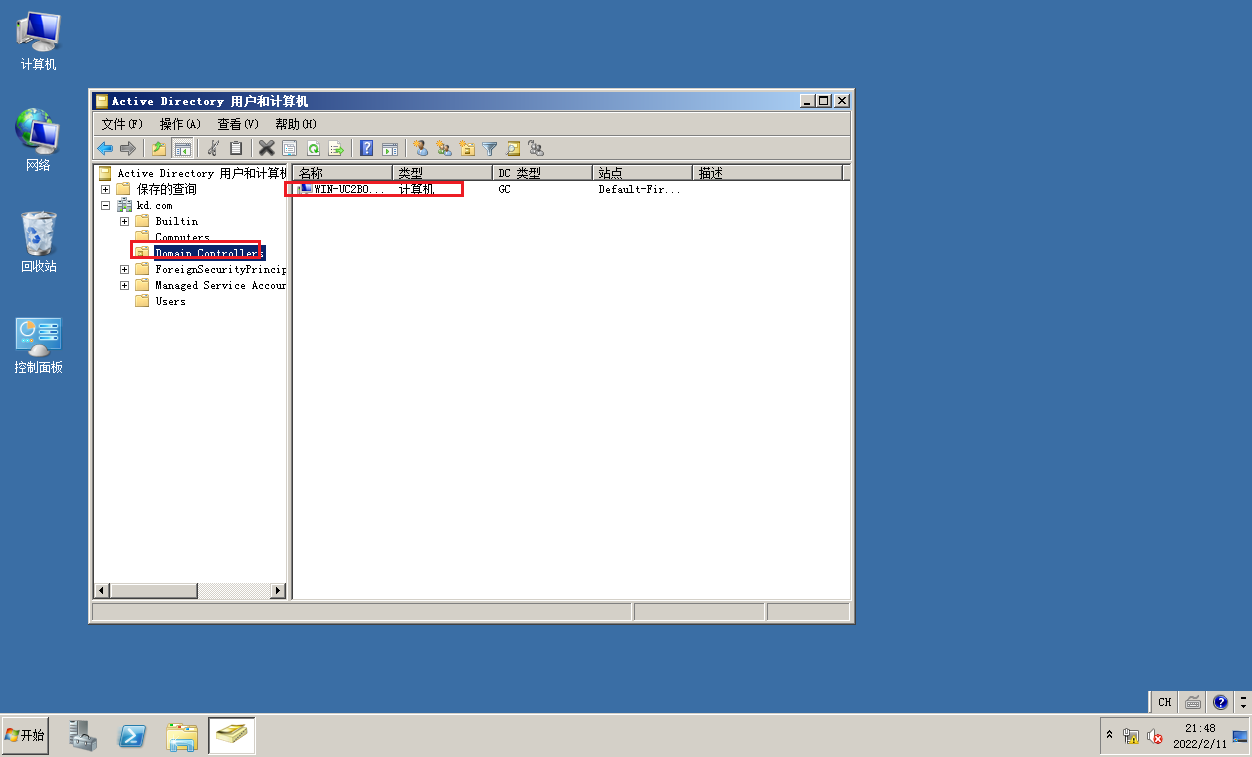Toggle the Show/Hide action pane icon
The image size is (1252, 757).
tap(390, 148)
